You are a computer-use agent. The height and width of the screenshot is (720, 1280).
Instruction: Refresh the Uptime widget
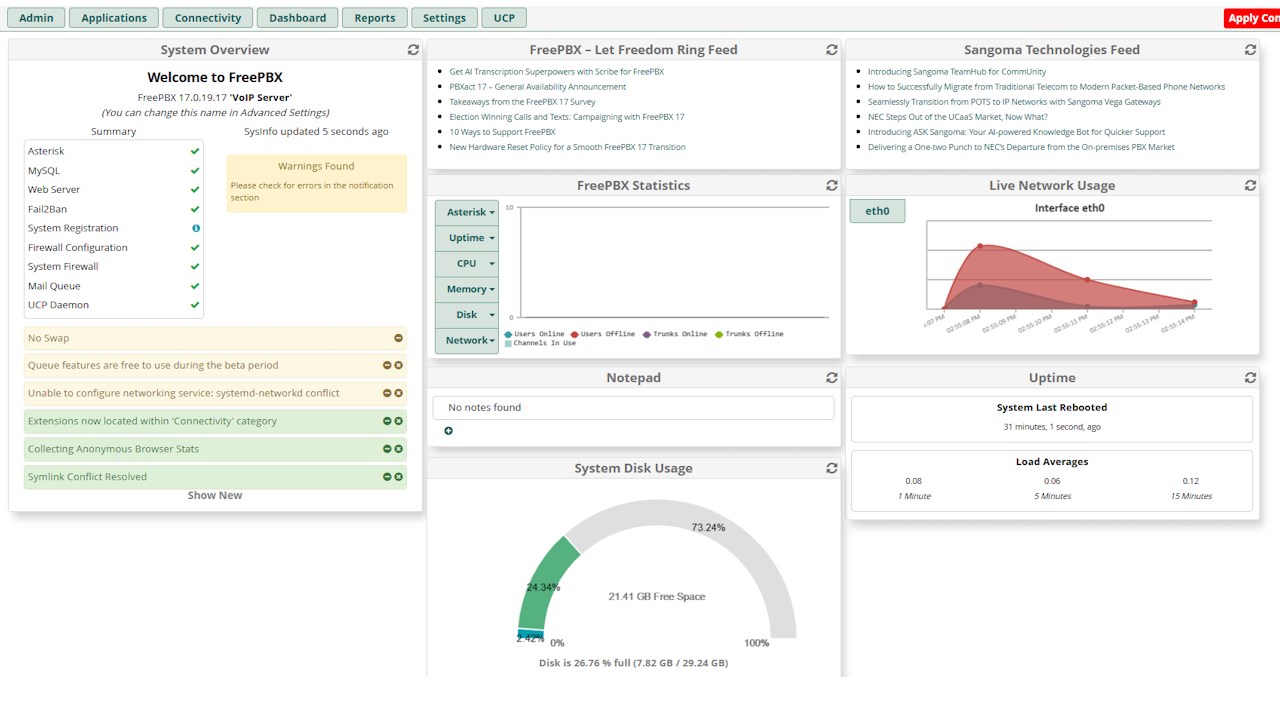(x=1250, y=377)
